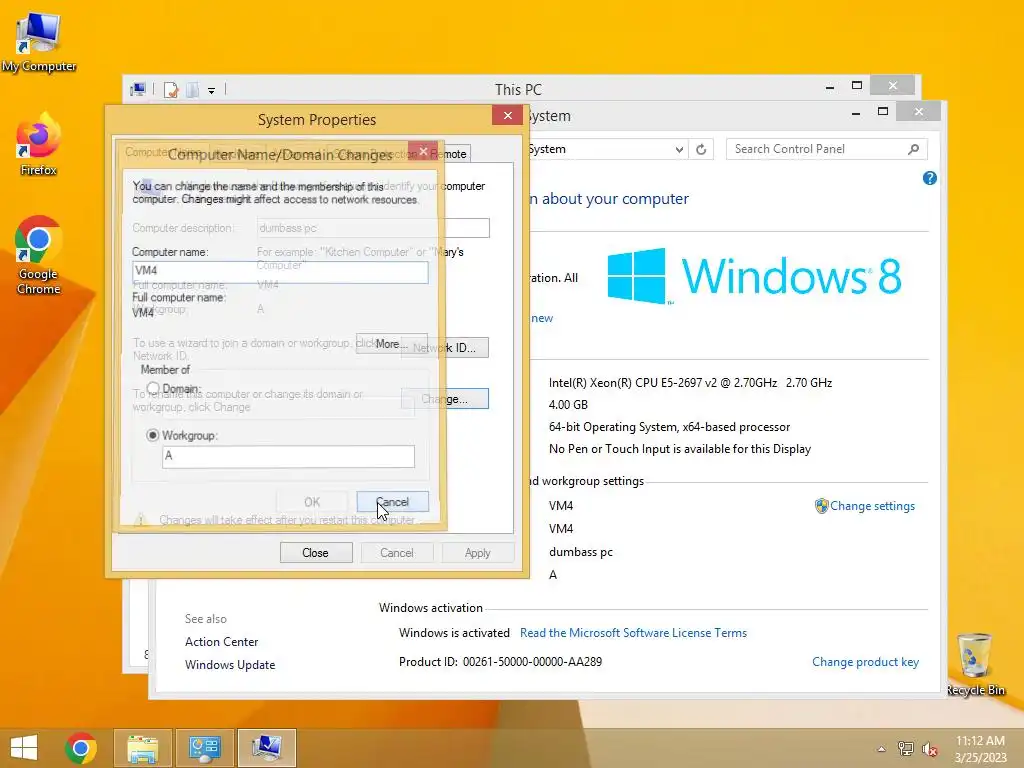
Task: Click This PC system menu icon
Action: (138, 89)
